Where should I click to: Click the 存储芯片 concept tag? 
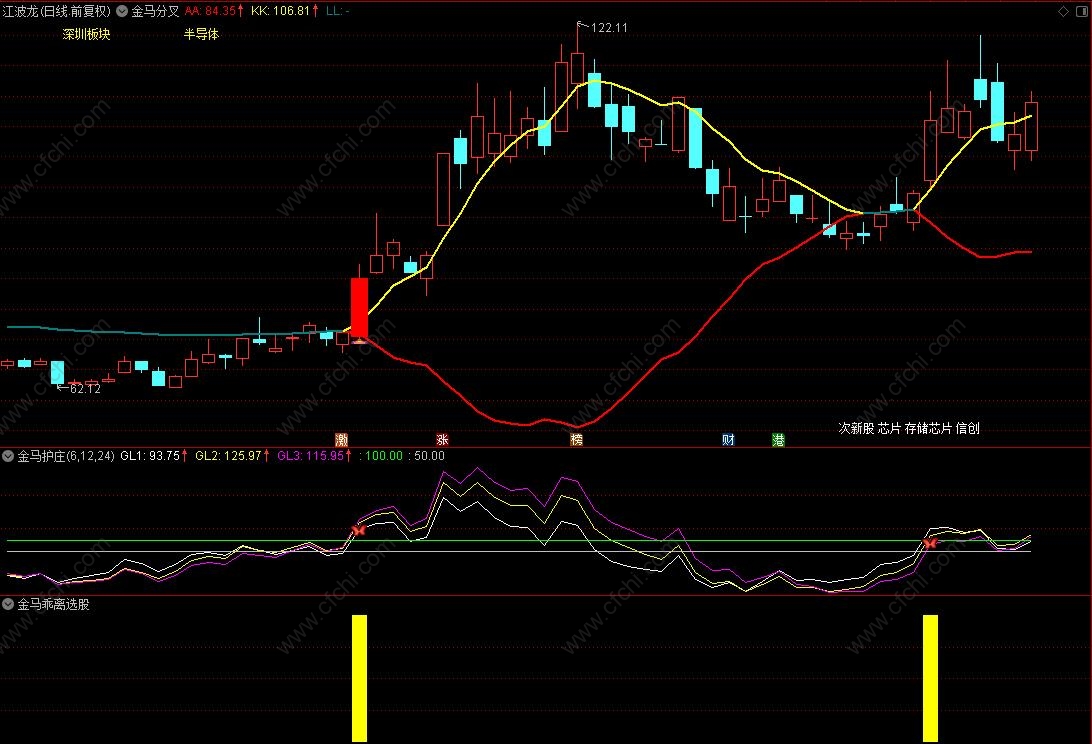click(928, 428)
